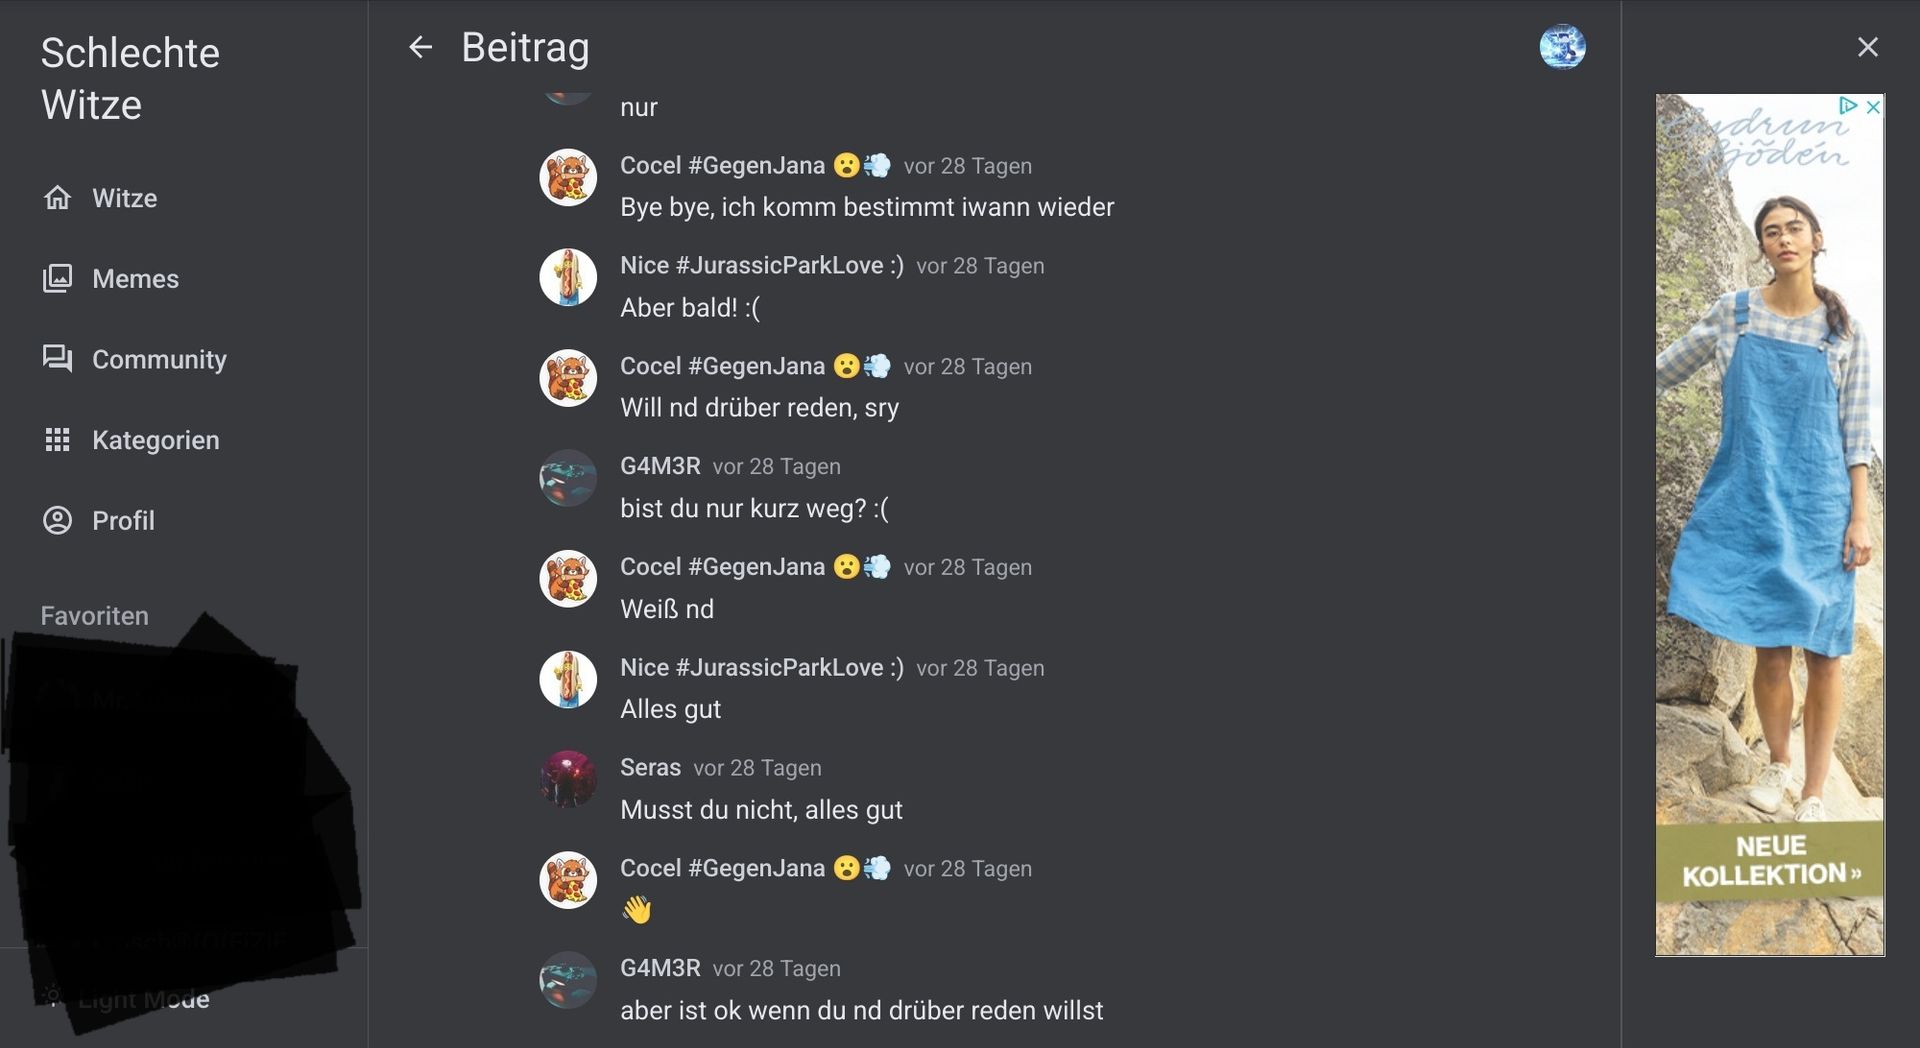Open the Kategorien grid icon

pos(58,440)
